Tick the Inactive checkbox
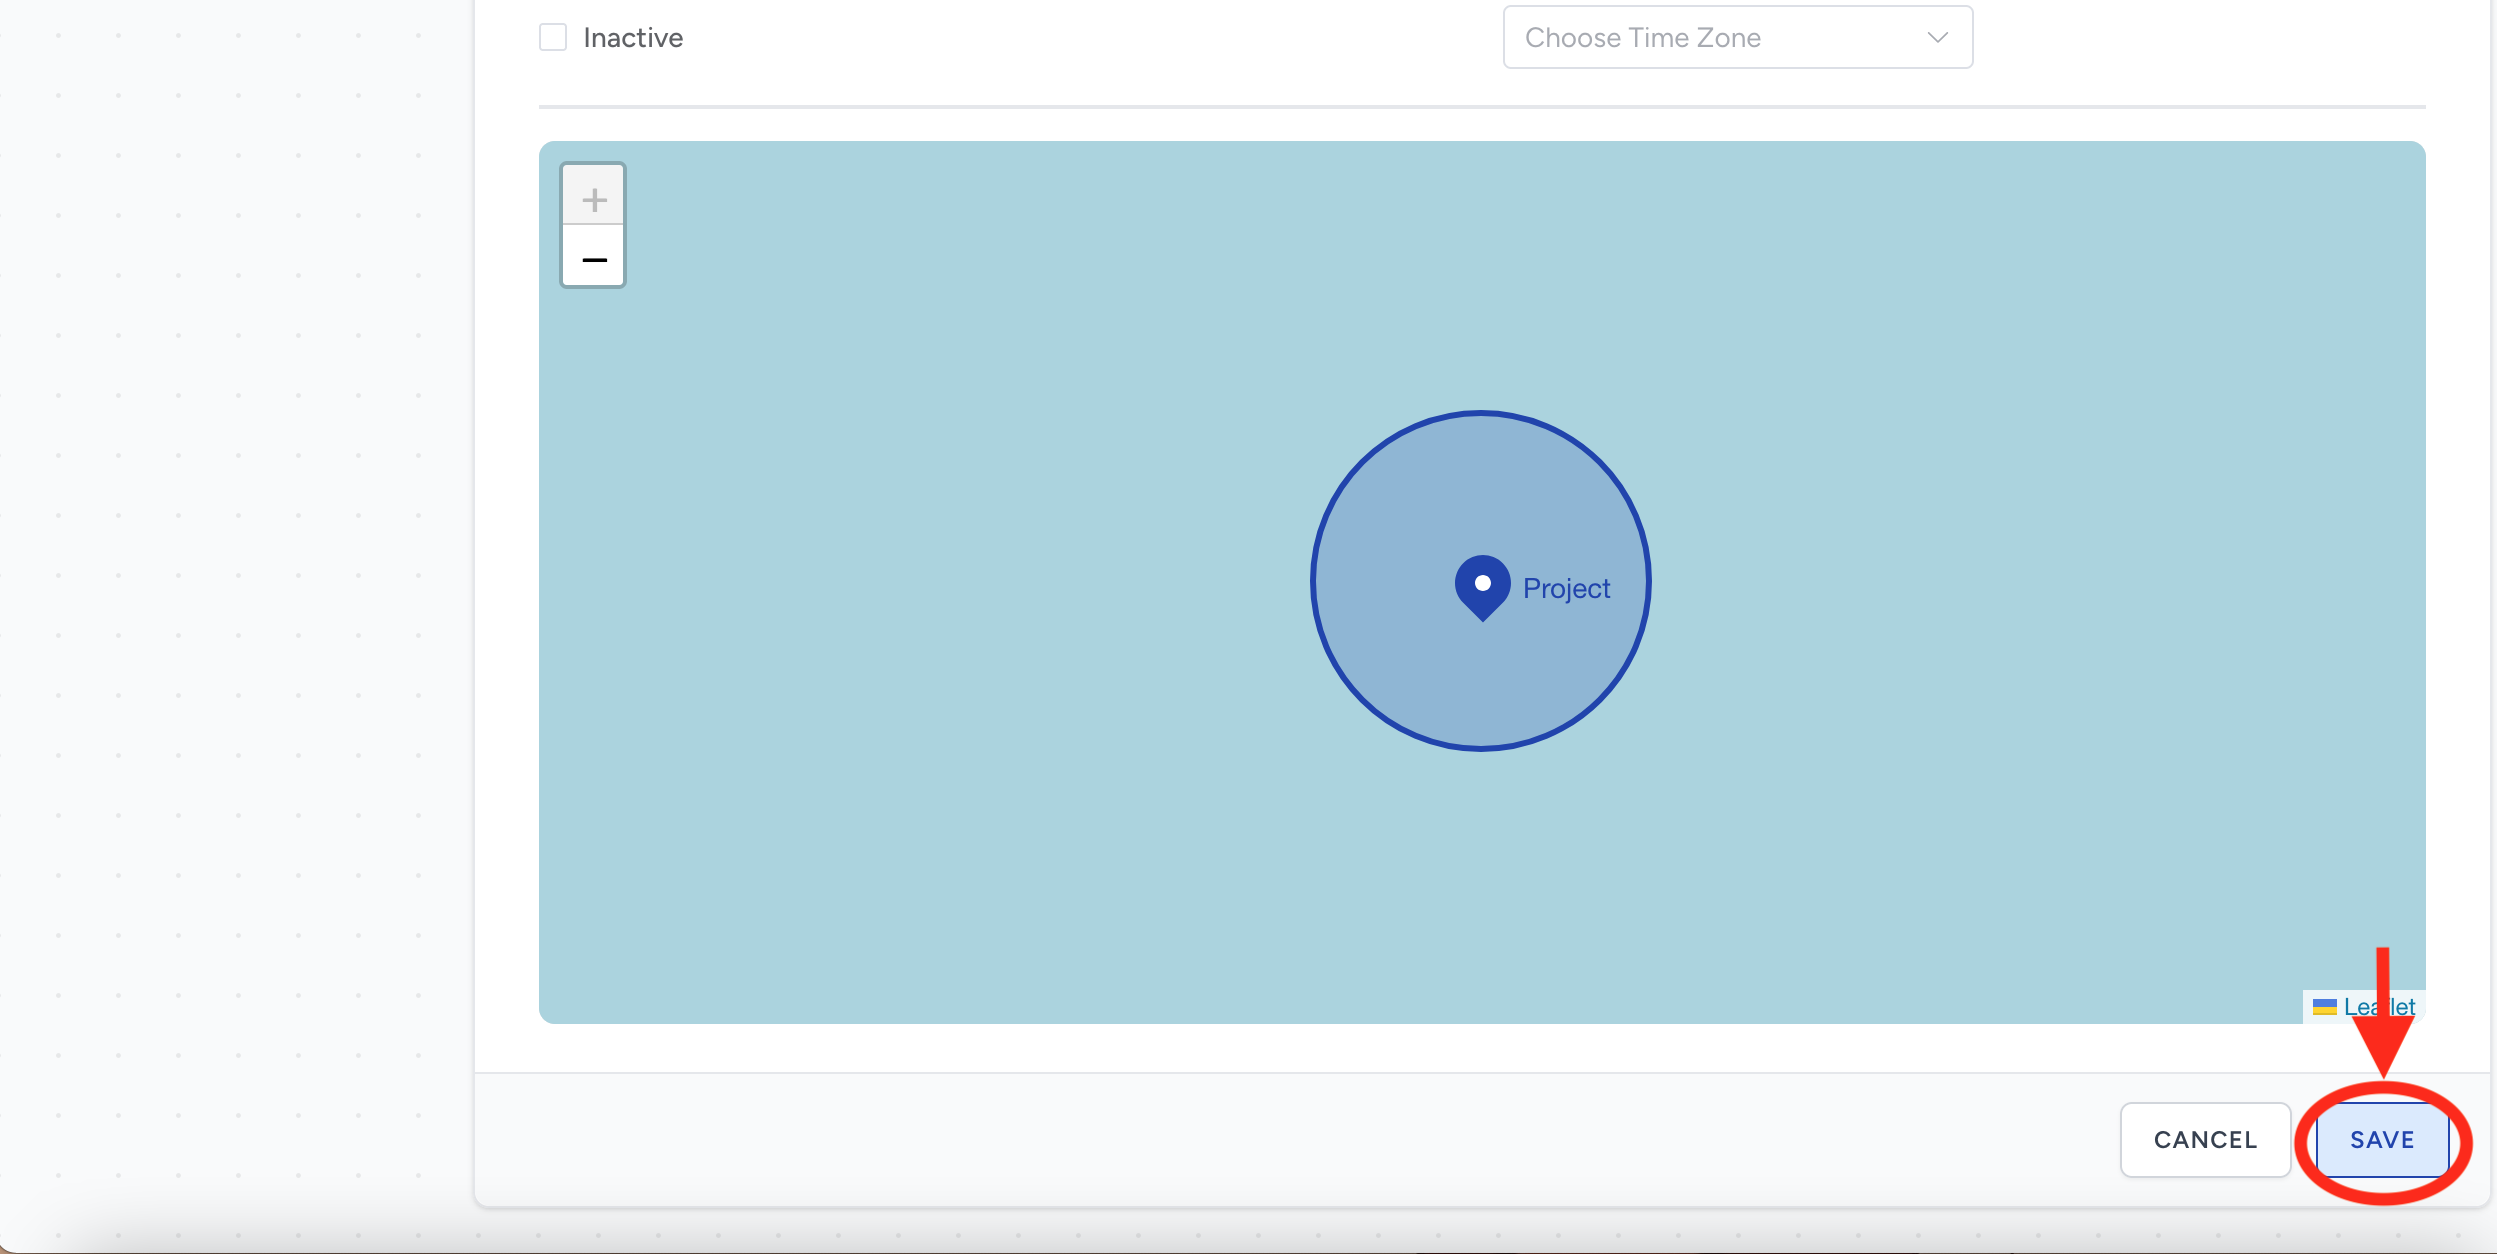Screen dimensions: 2497x1254 click(x=553, y=38)
